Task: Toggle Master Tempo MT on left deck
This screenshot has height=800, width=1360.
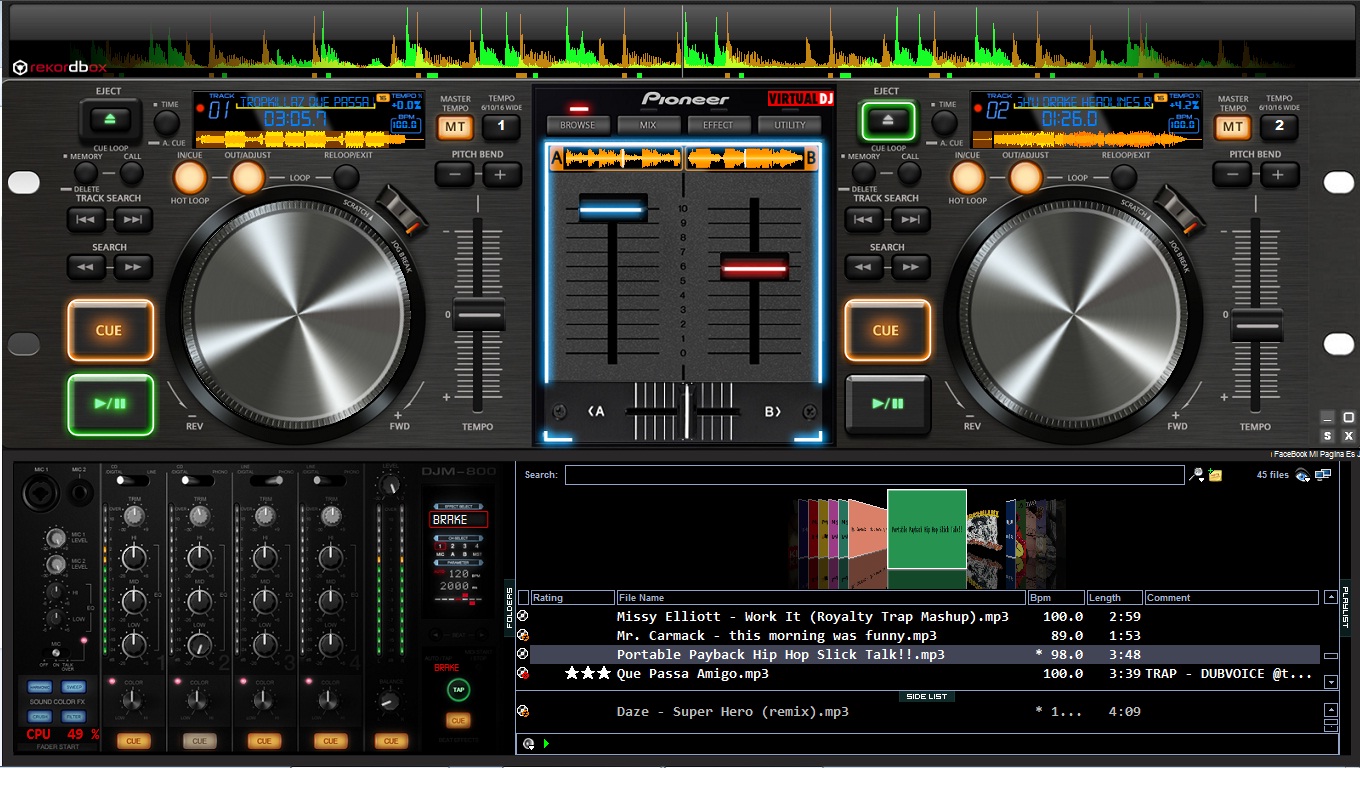Action: click(455, 127)
